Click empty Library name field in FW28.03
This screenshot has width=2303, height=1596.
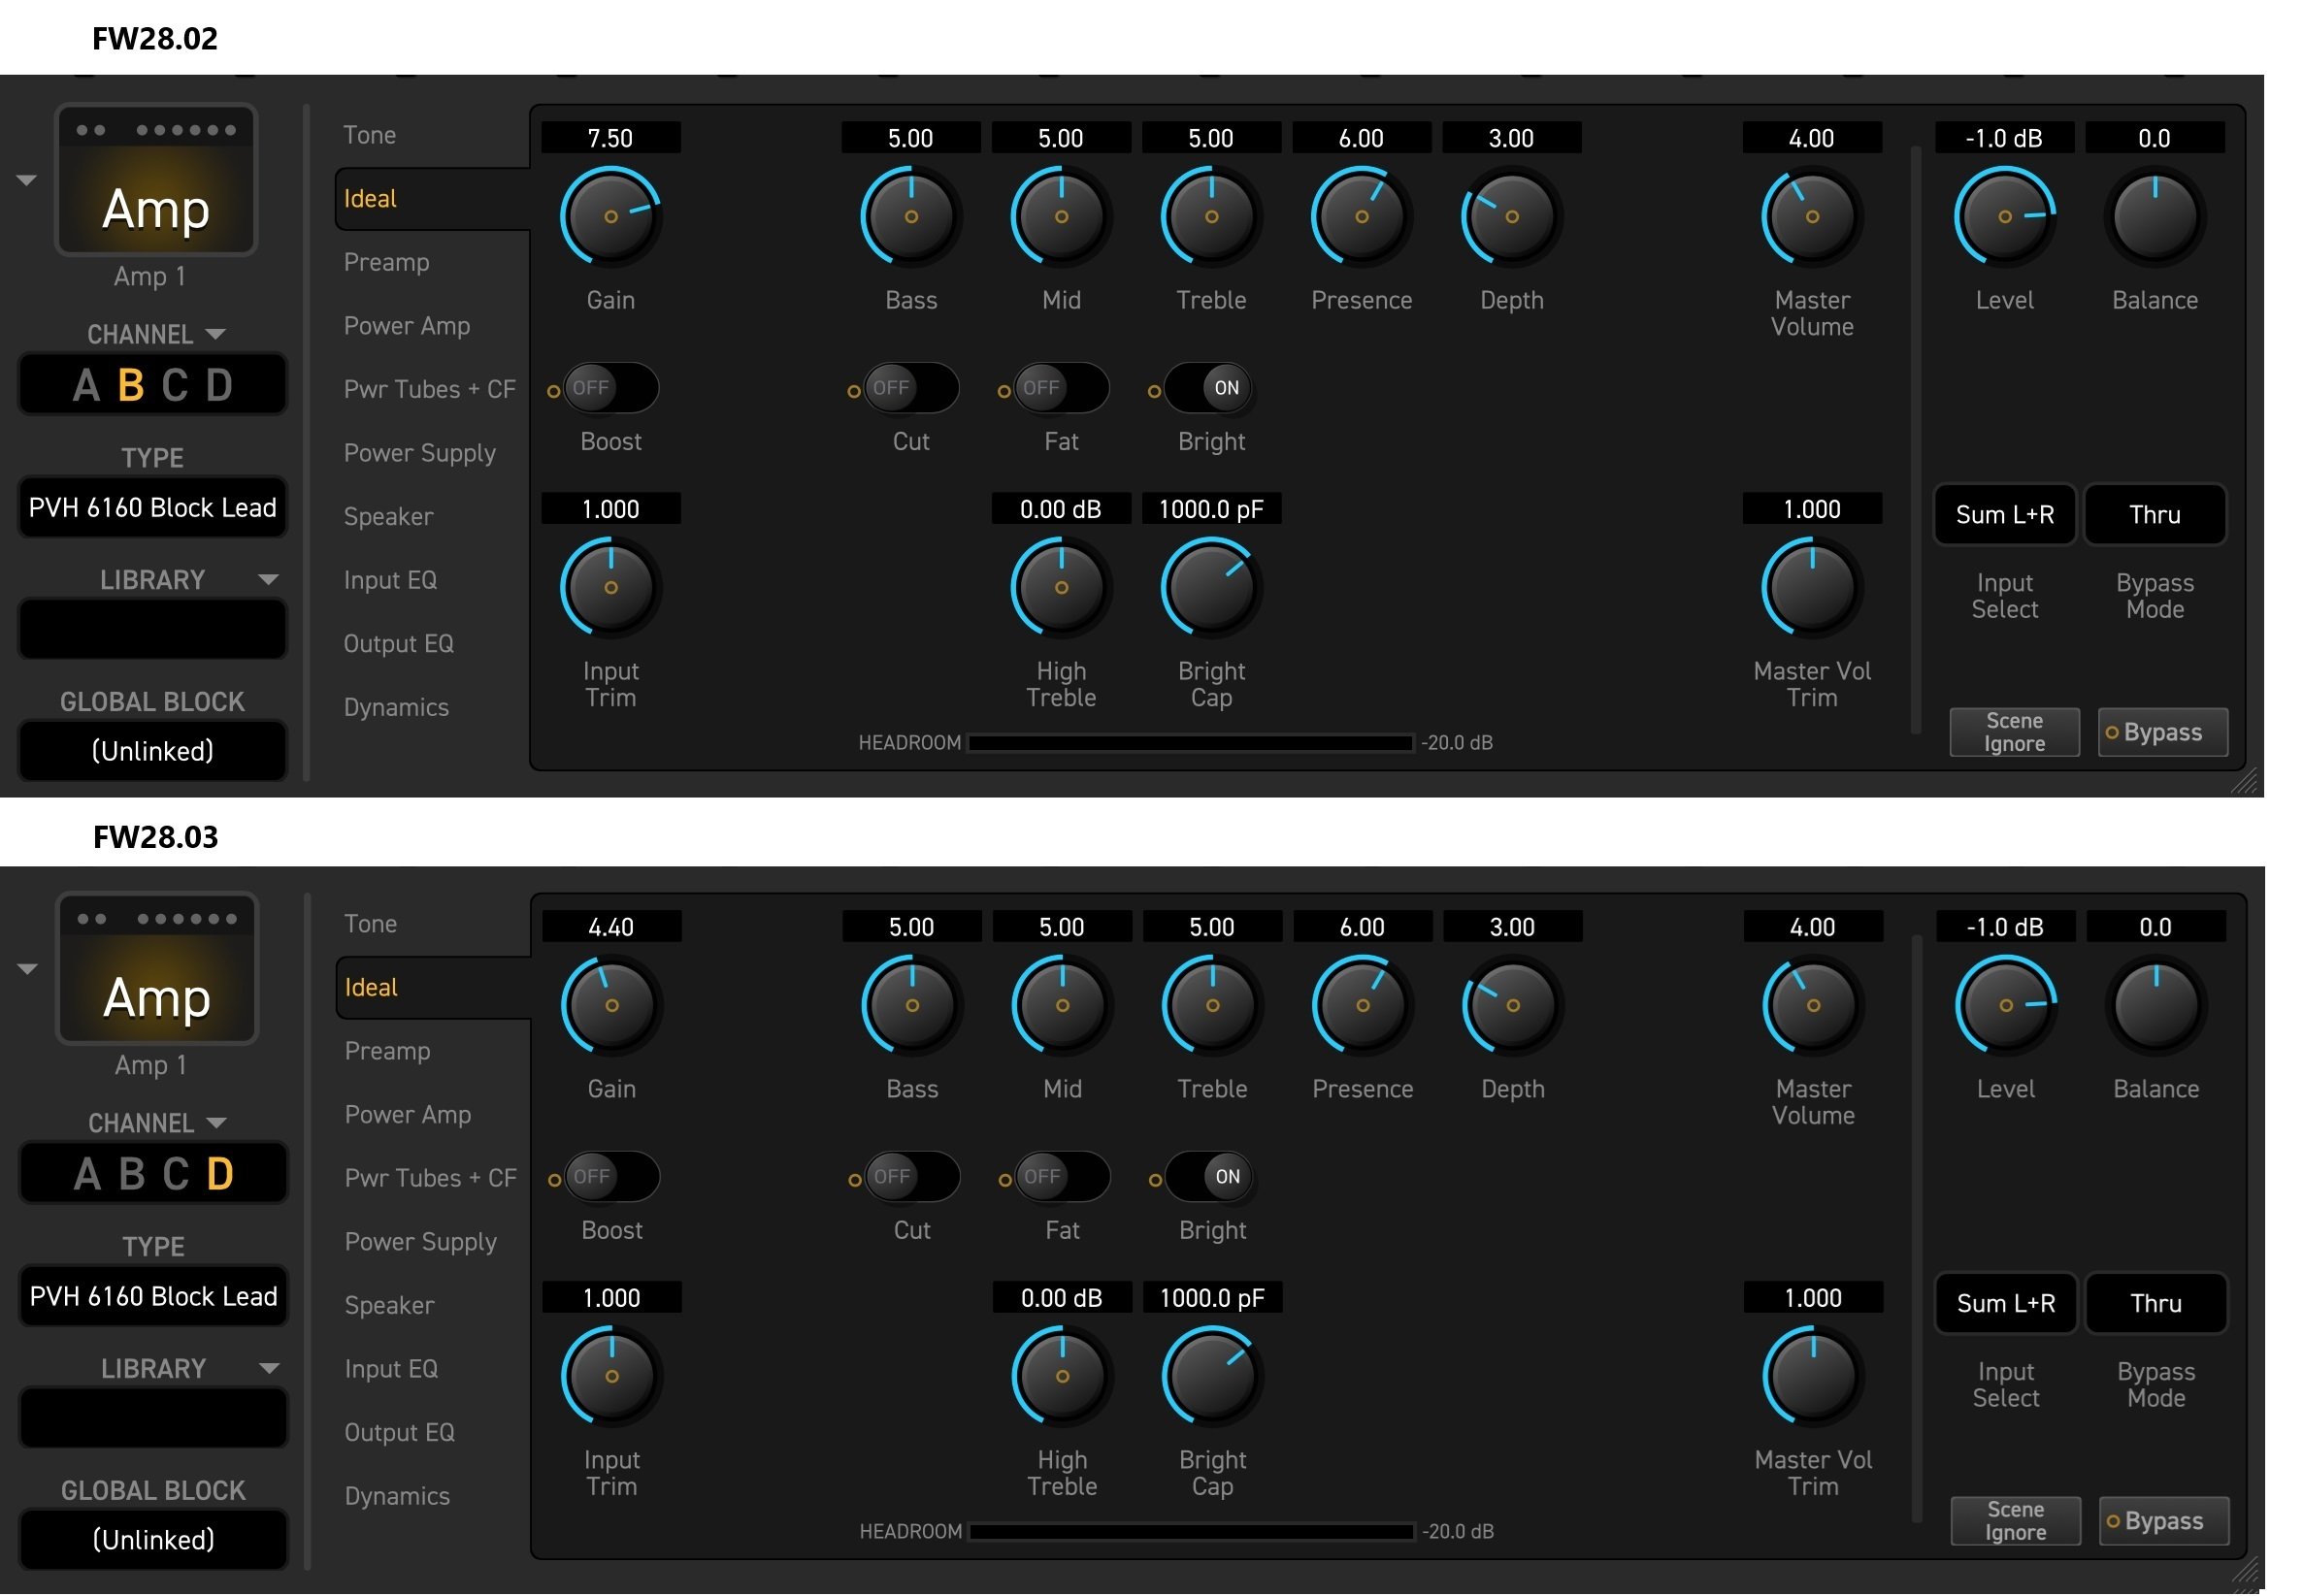(x=153, y=1419)
